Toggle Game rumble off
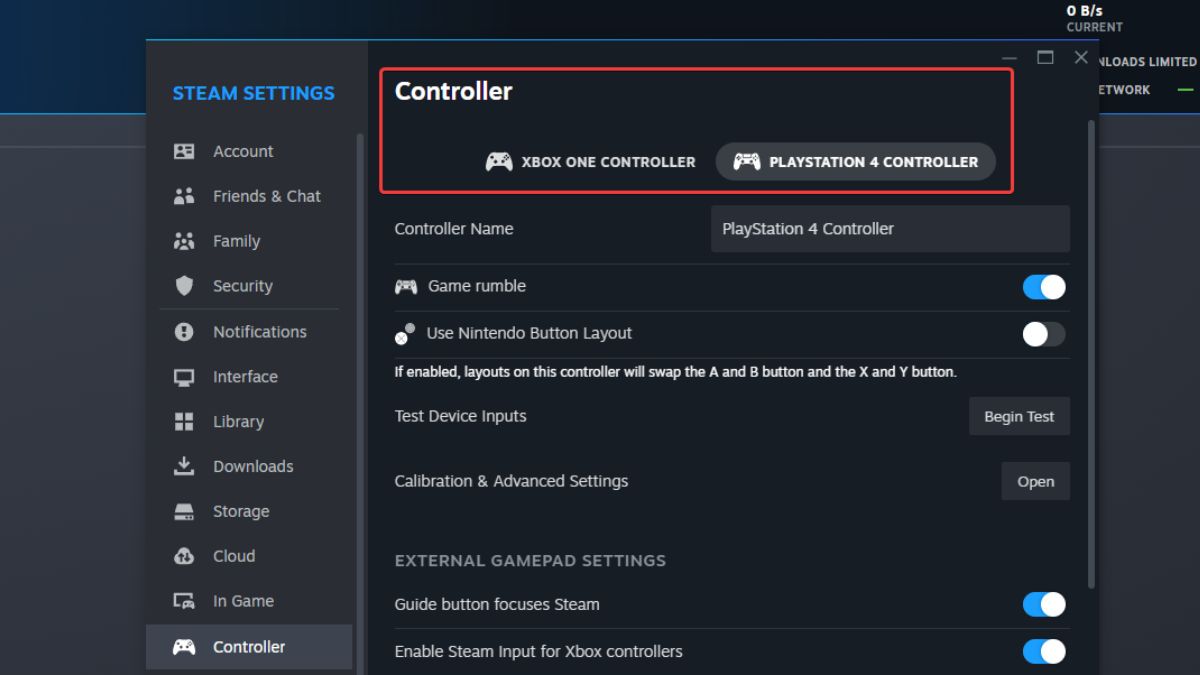Screen dimensions: 1200x675 tap(1044, 287)
